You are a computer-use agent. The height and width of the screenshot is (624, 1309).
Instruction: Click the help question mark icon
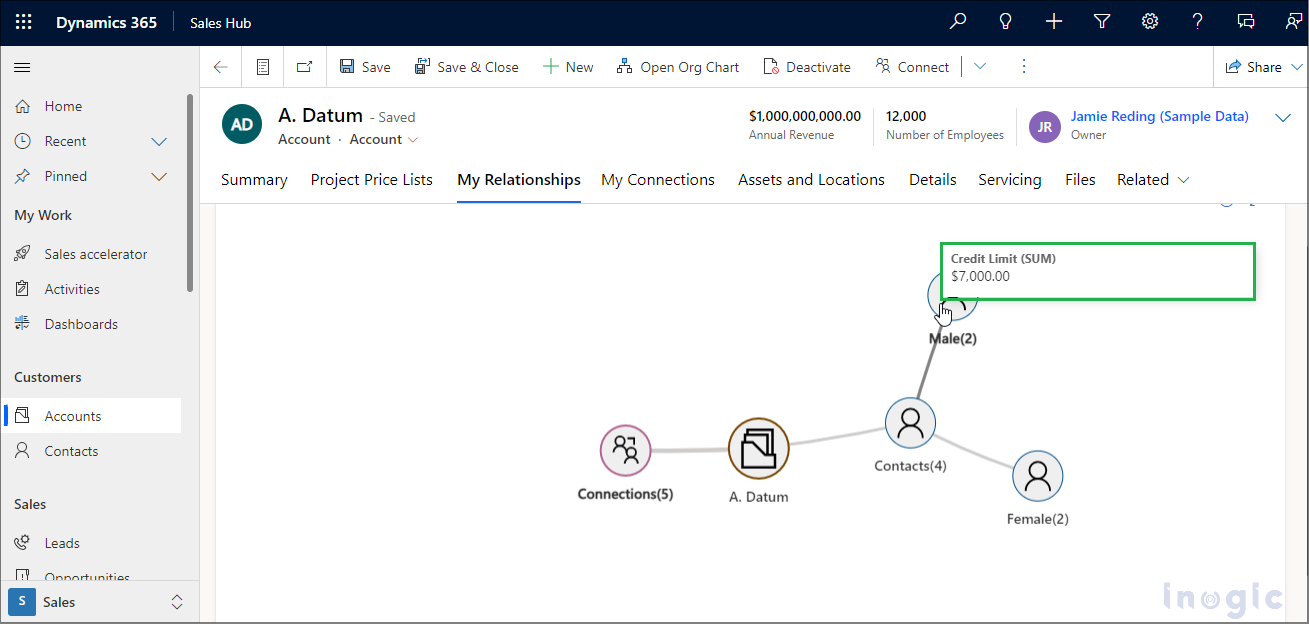[1198, 21]
